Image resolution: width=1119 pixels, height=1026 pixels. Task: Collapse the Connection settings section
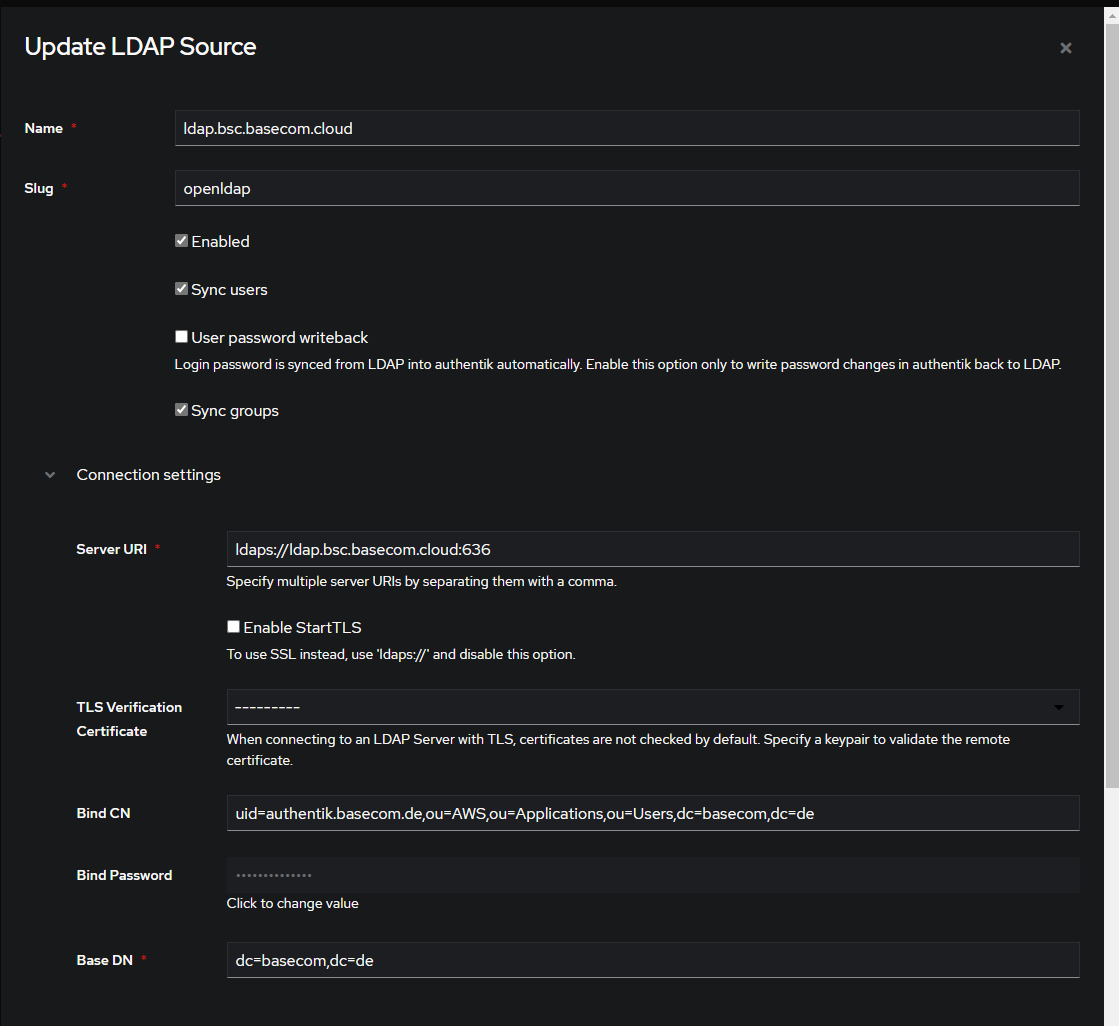coord(49,474)
